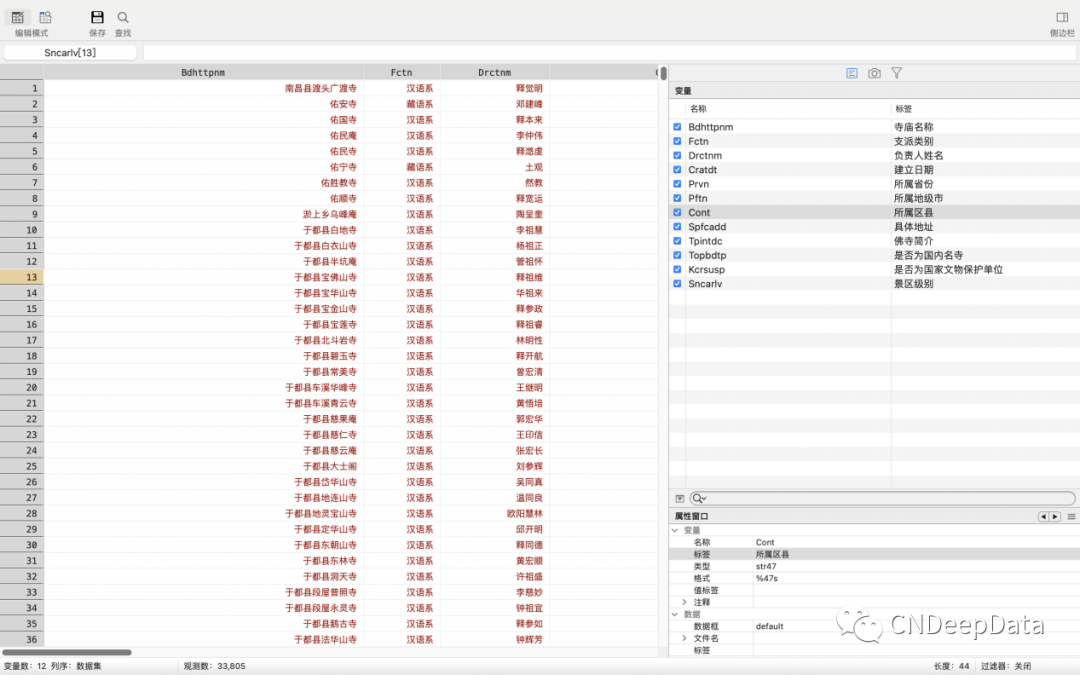
Task: Uncheck the Spfcadd variable checkbox
Action: click(x=677, y=227)
